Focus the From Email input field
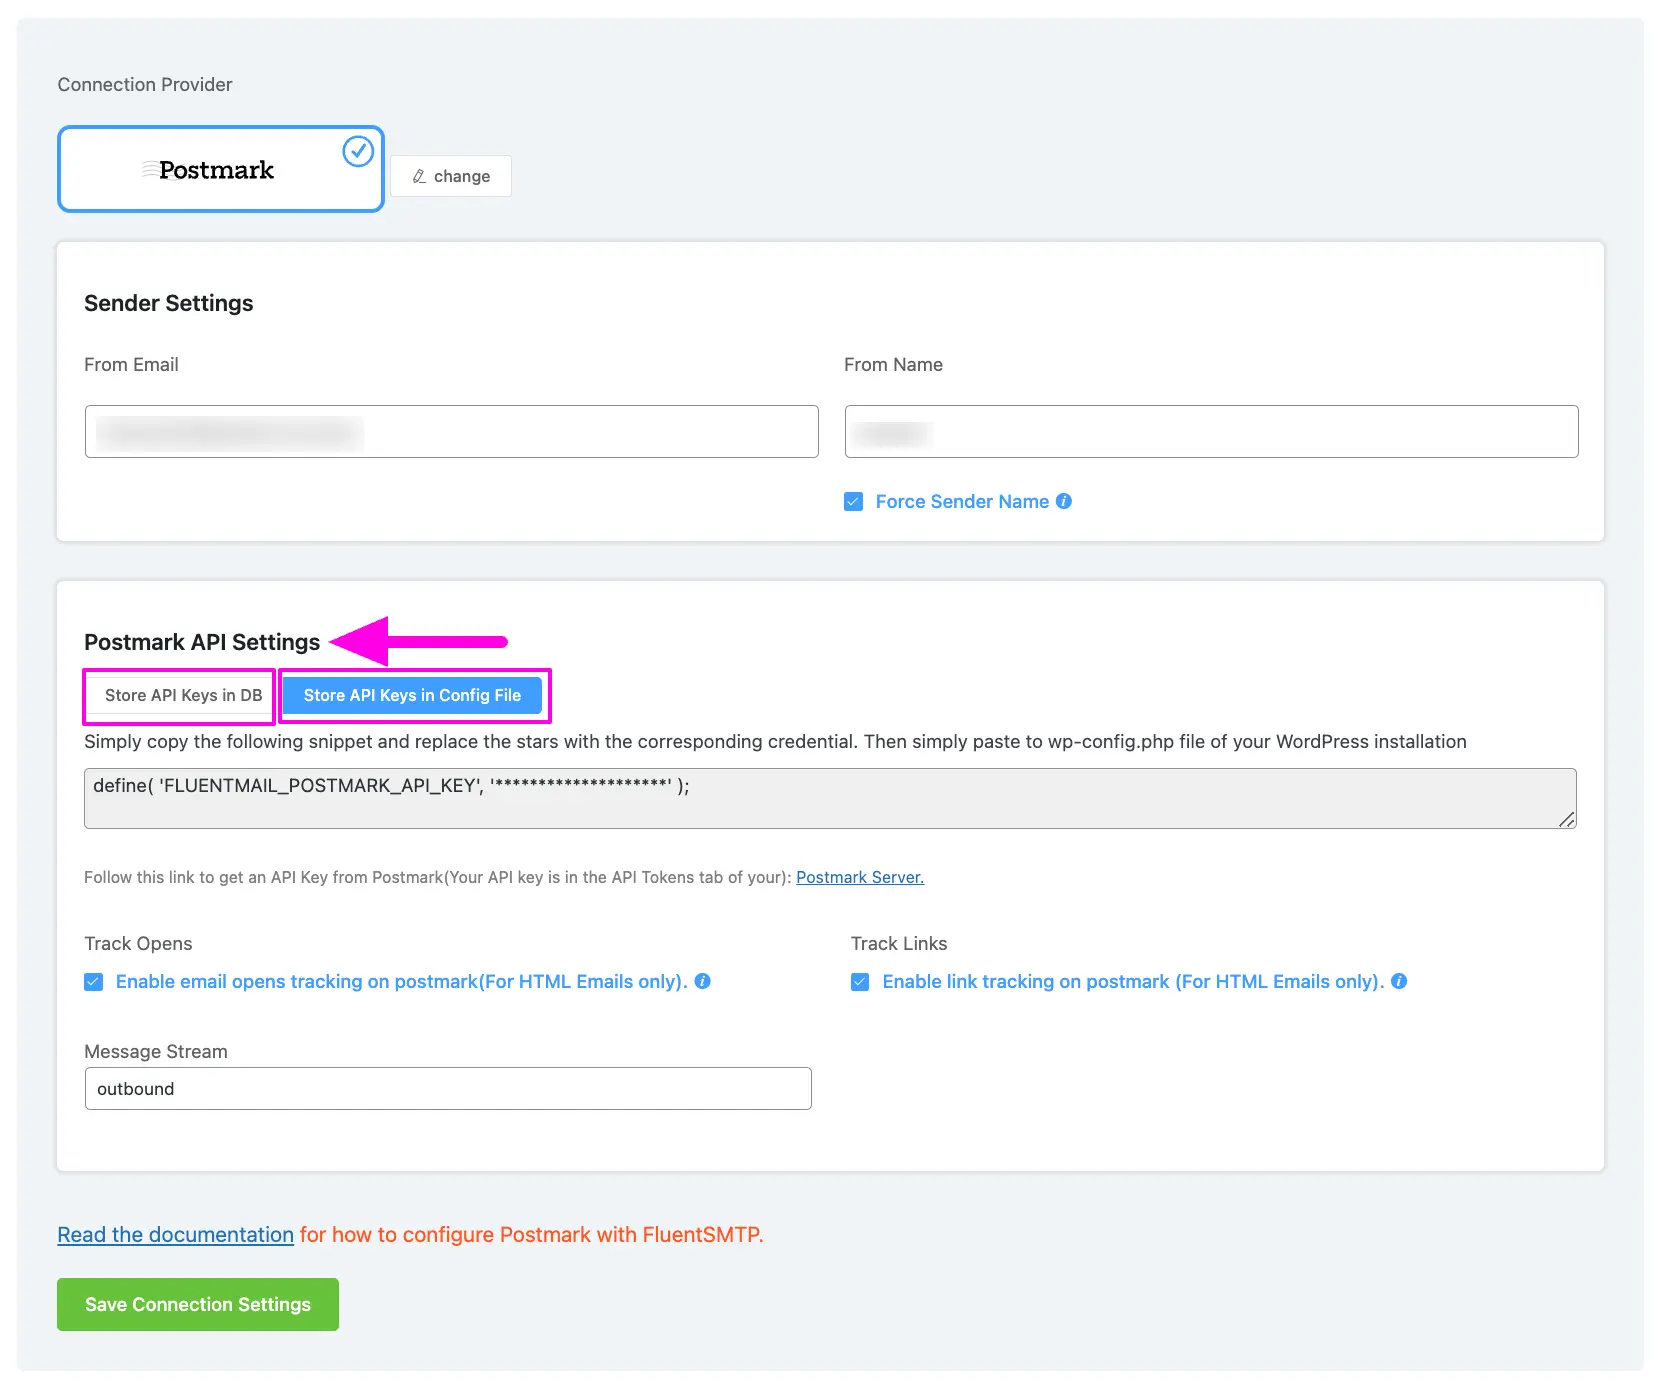This screenshot has height=1384, width=1660. (x=452, y=431)
